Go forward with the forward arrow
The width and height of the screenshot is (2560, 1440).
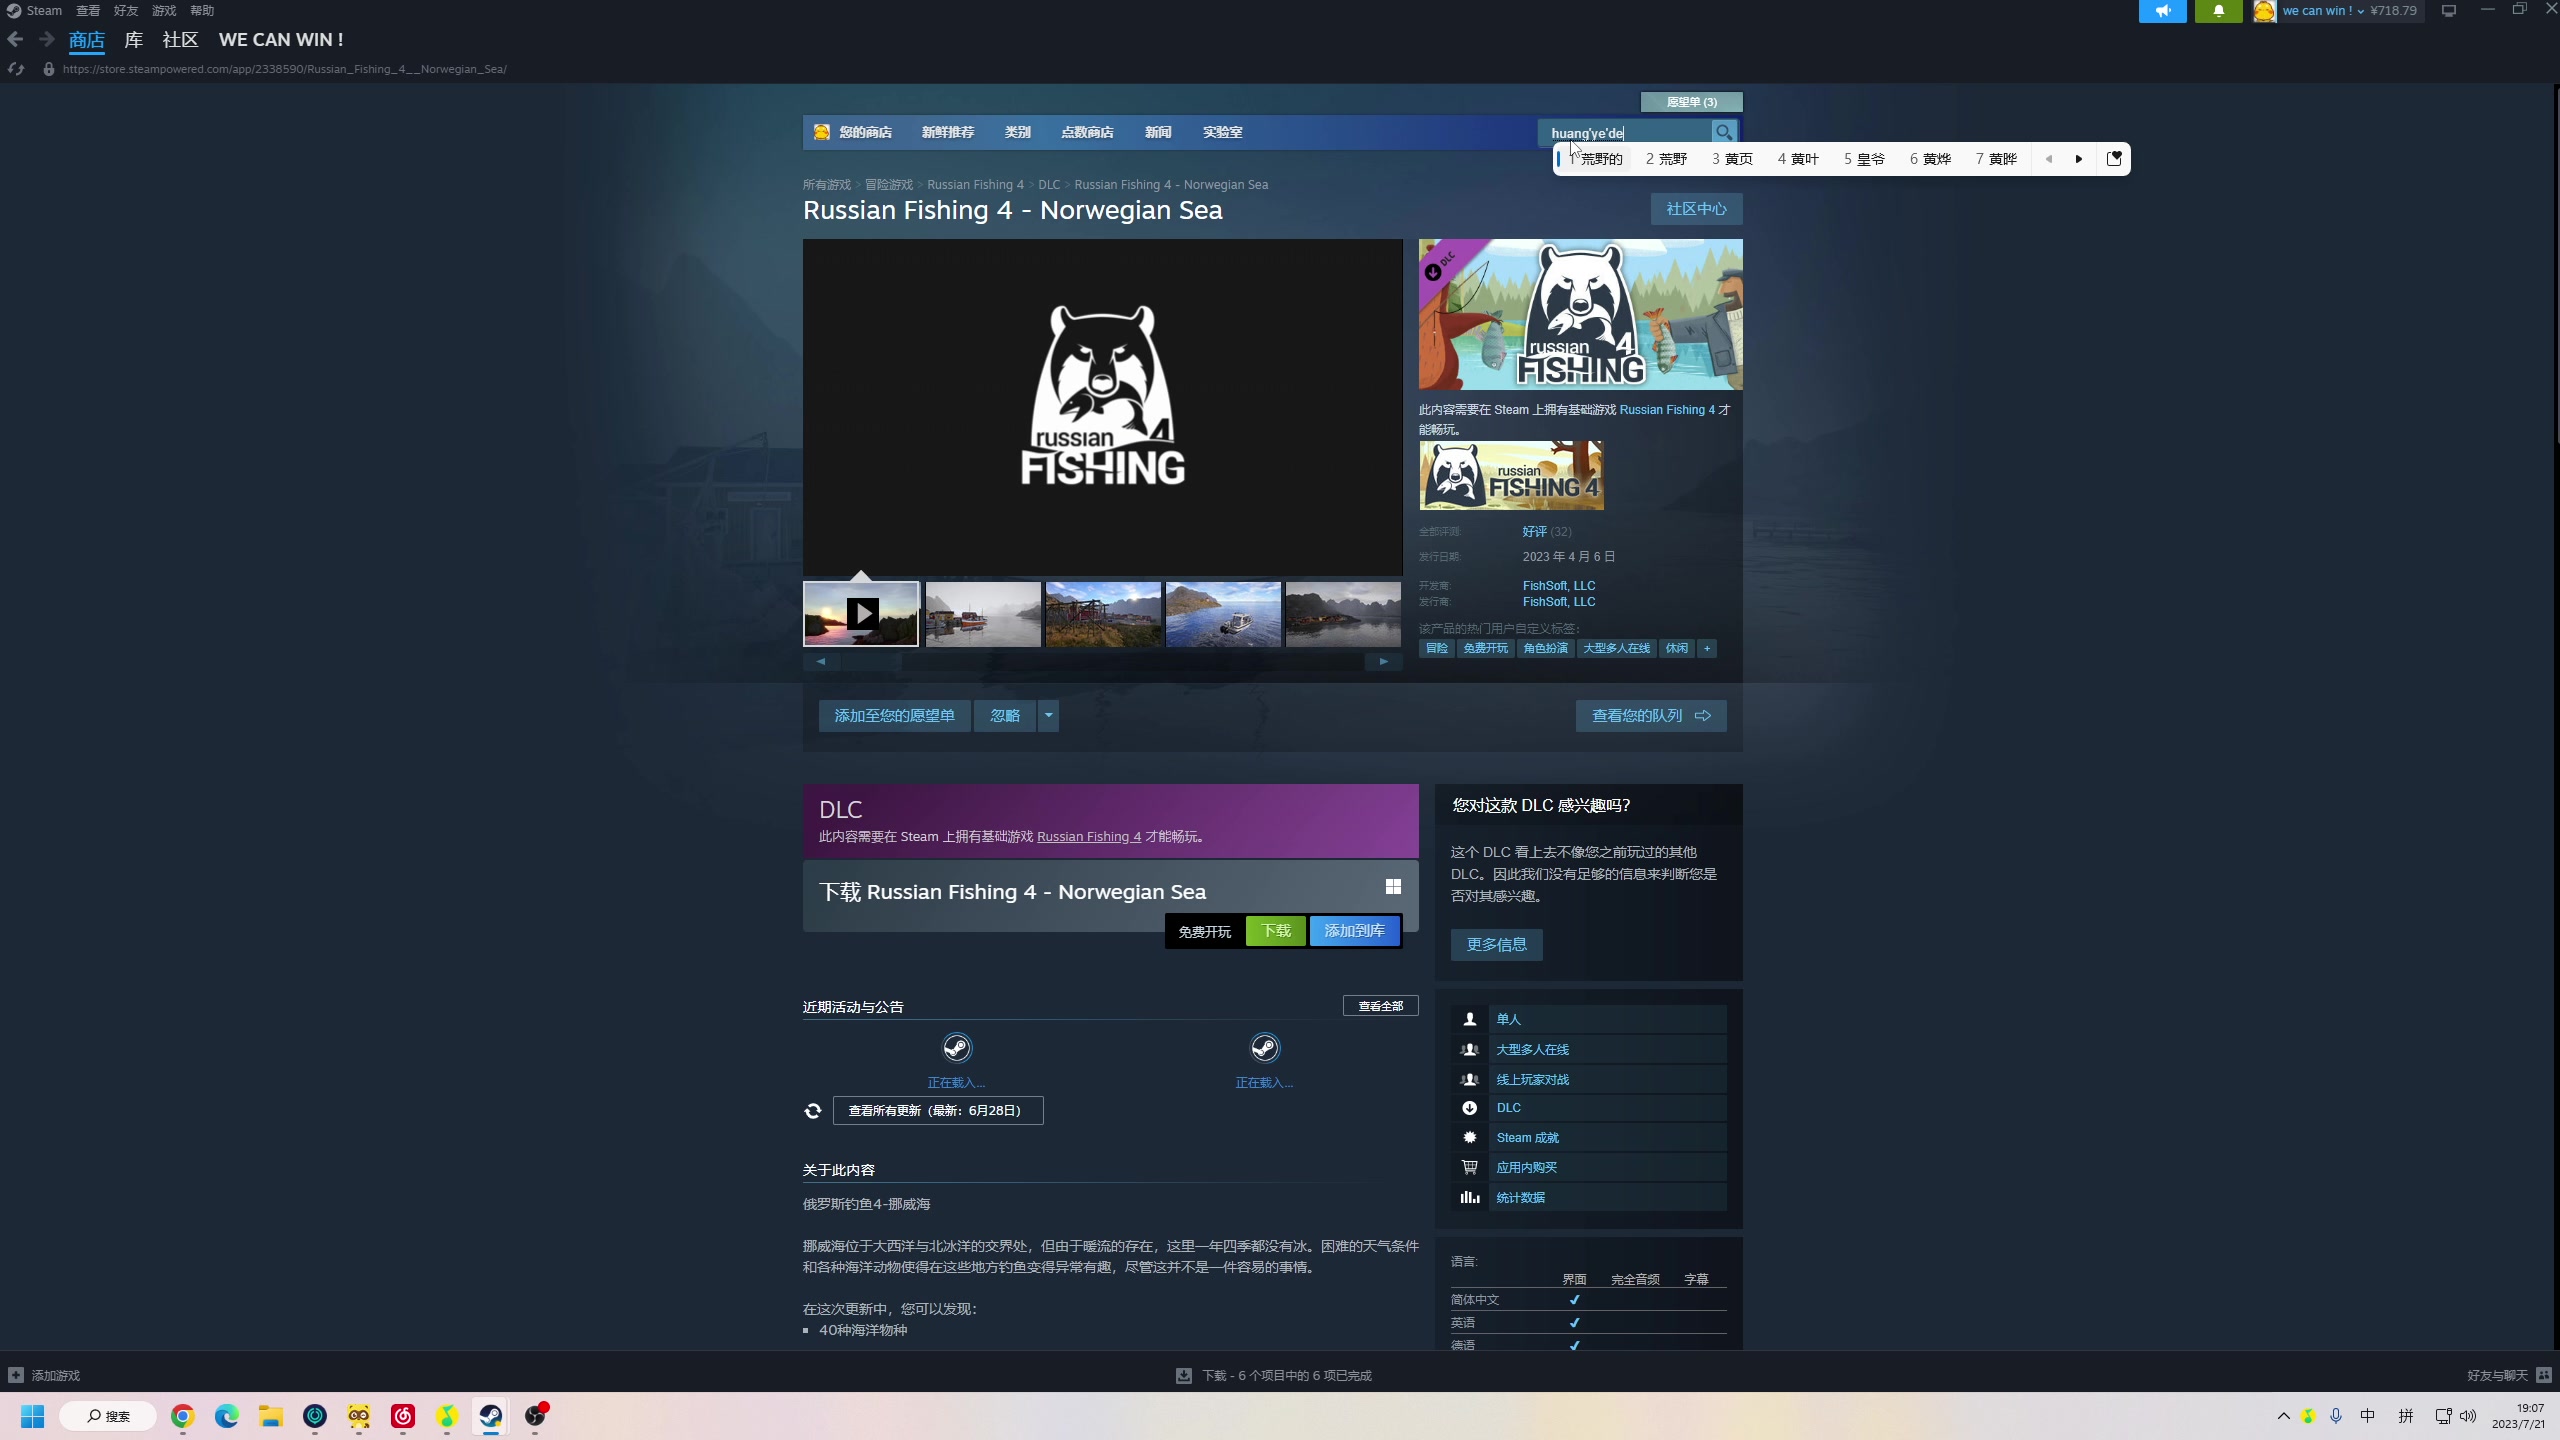46,39
